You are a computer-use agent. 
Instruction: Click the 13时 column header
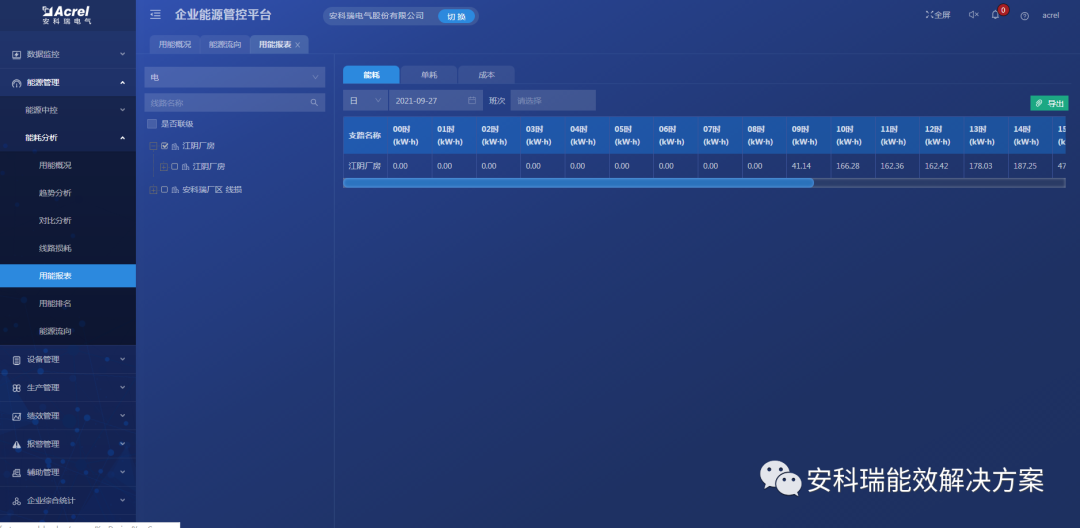click(986, 135)
